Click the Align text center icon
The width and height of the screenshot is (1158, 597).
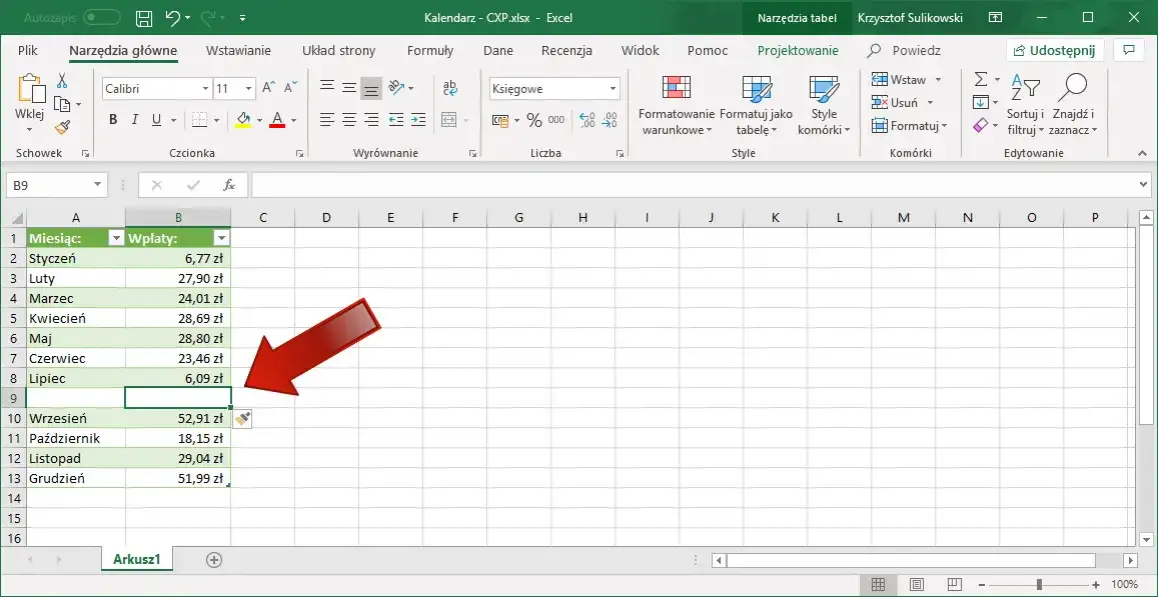pos(349,120)
